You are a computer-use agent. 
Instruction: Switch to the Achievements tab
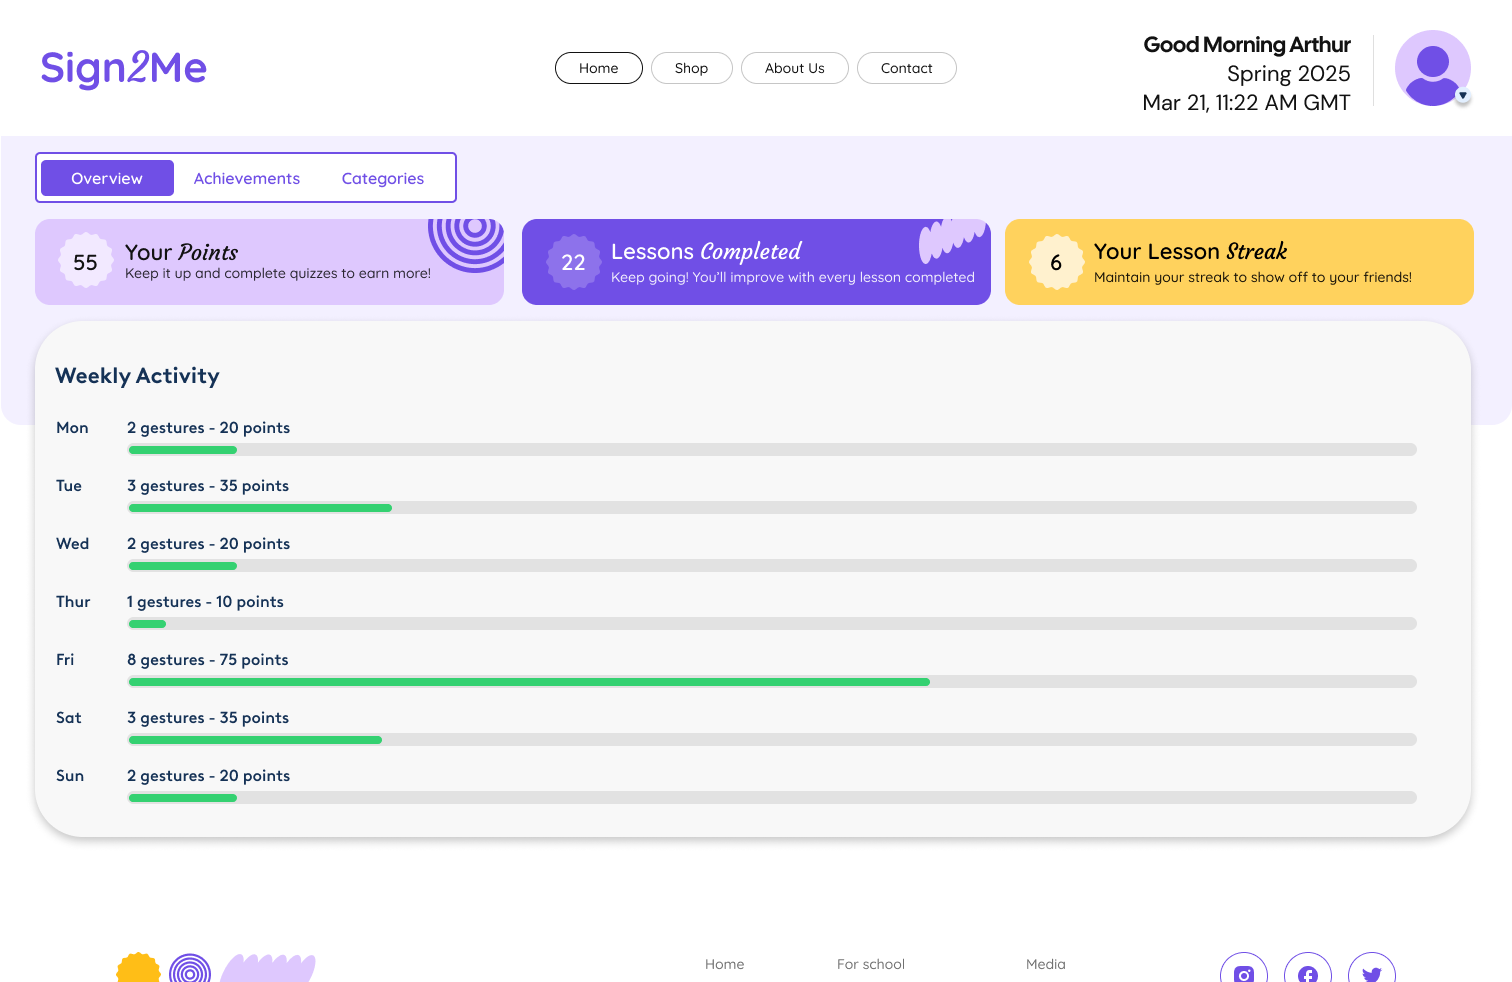click(247, 178)
